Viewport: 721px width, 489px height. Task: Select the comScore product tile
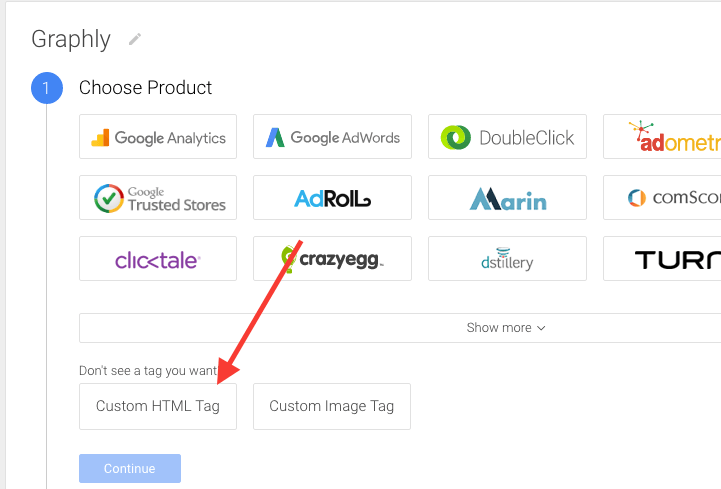pyautogui.click(x=662, y=197)
